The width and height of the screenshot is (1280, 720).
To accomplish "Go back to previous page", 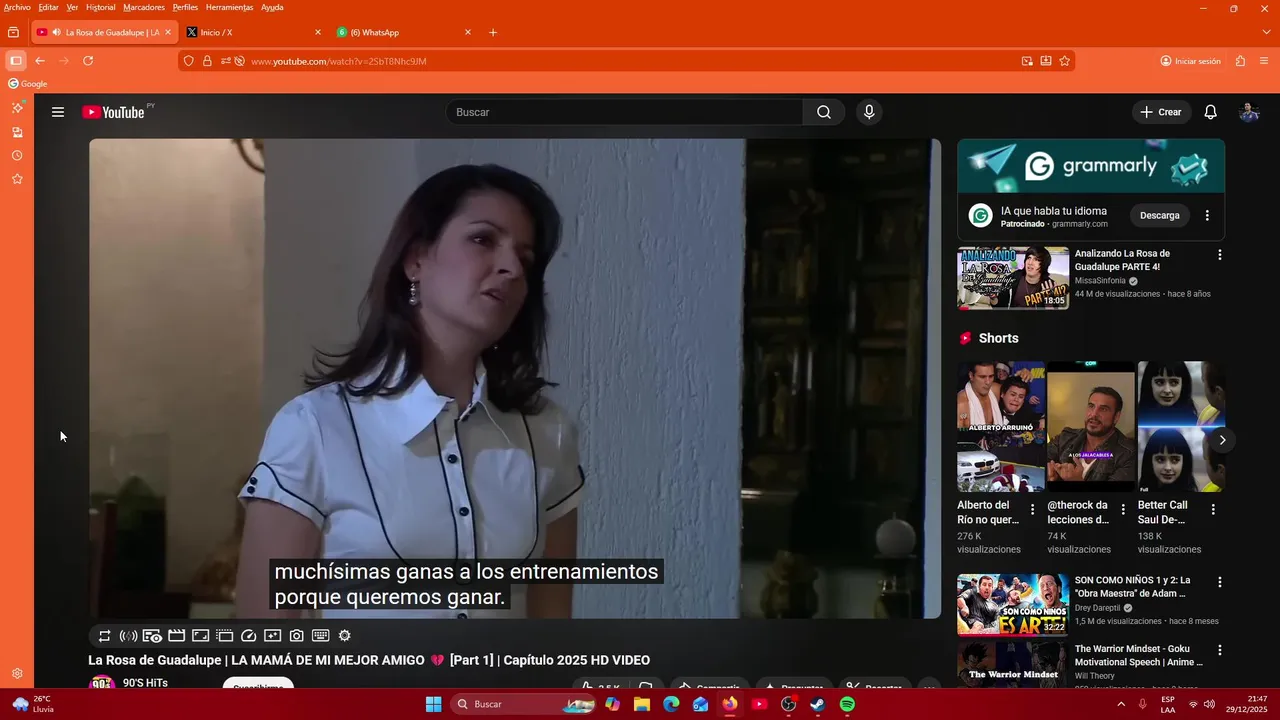I will [40, 61].
